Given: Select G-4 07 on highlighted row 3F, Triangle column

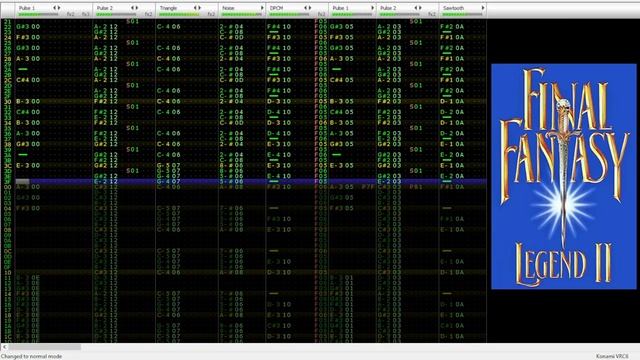Looking at the screenshot, I should [x=169, y=181].
